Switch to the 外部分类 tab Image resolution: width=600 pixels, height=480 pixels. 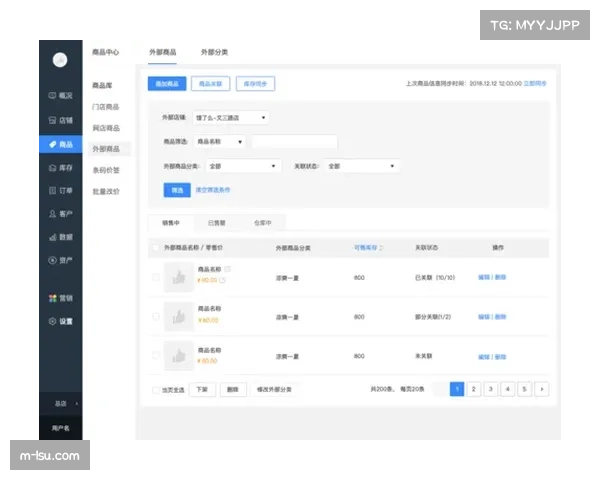click(x=214, y=51)
